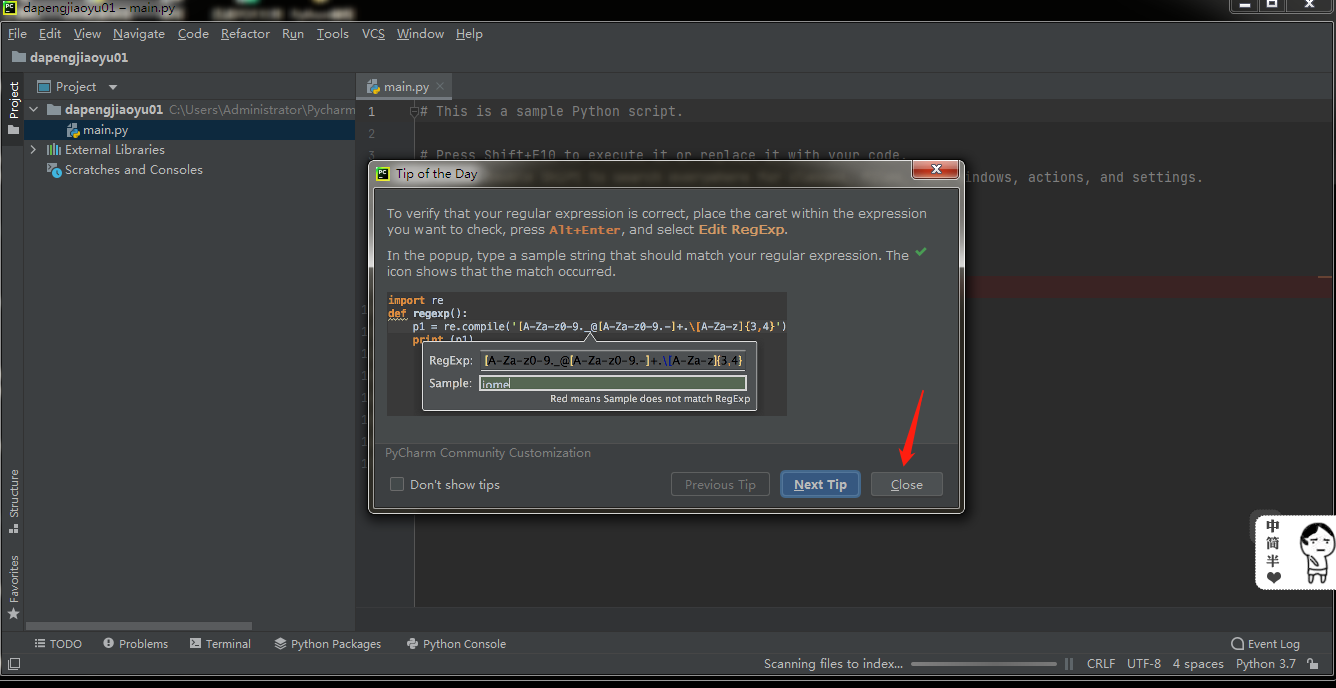
Task: Click the Close button in Tip dialog
Action: coord(907,484)
